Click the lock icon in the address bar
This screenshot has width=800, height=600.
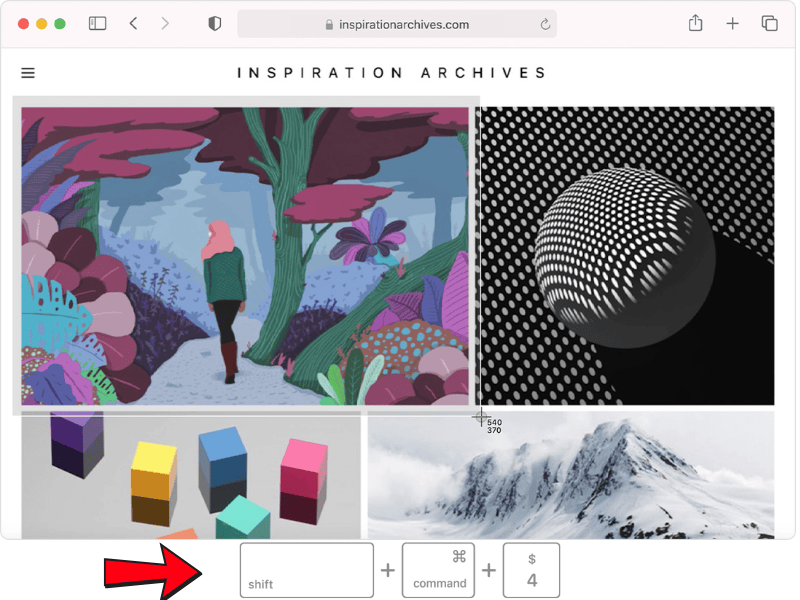328,25
